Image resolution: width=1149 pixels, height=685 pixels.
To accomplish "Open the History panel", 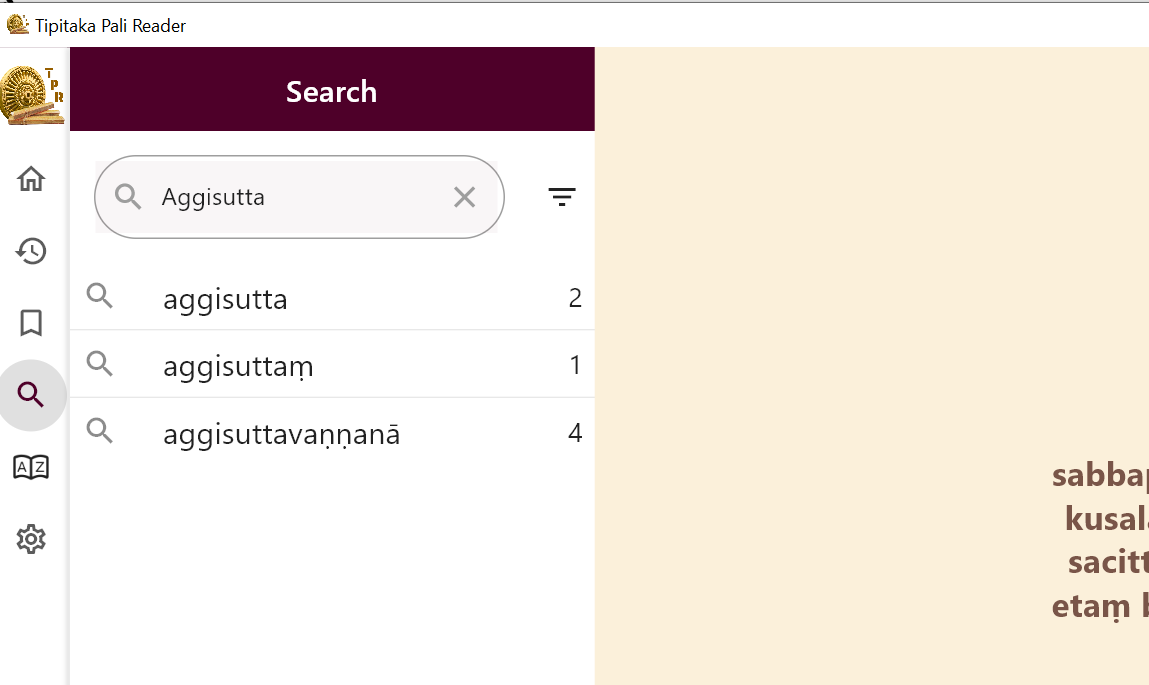I will click(x=31, y=251).
